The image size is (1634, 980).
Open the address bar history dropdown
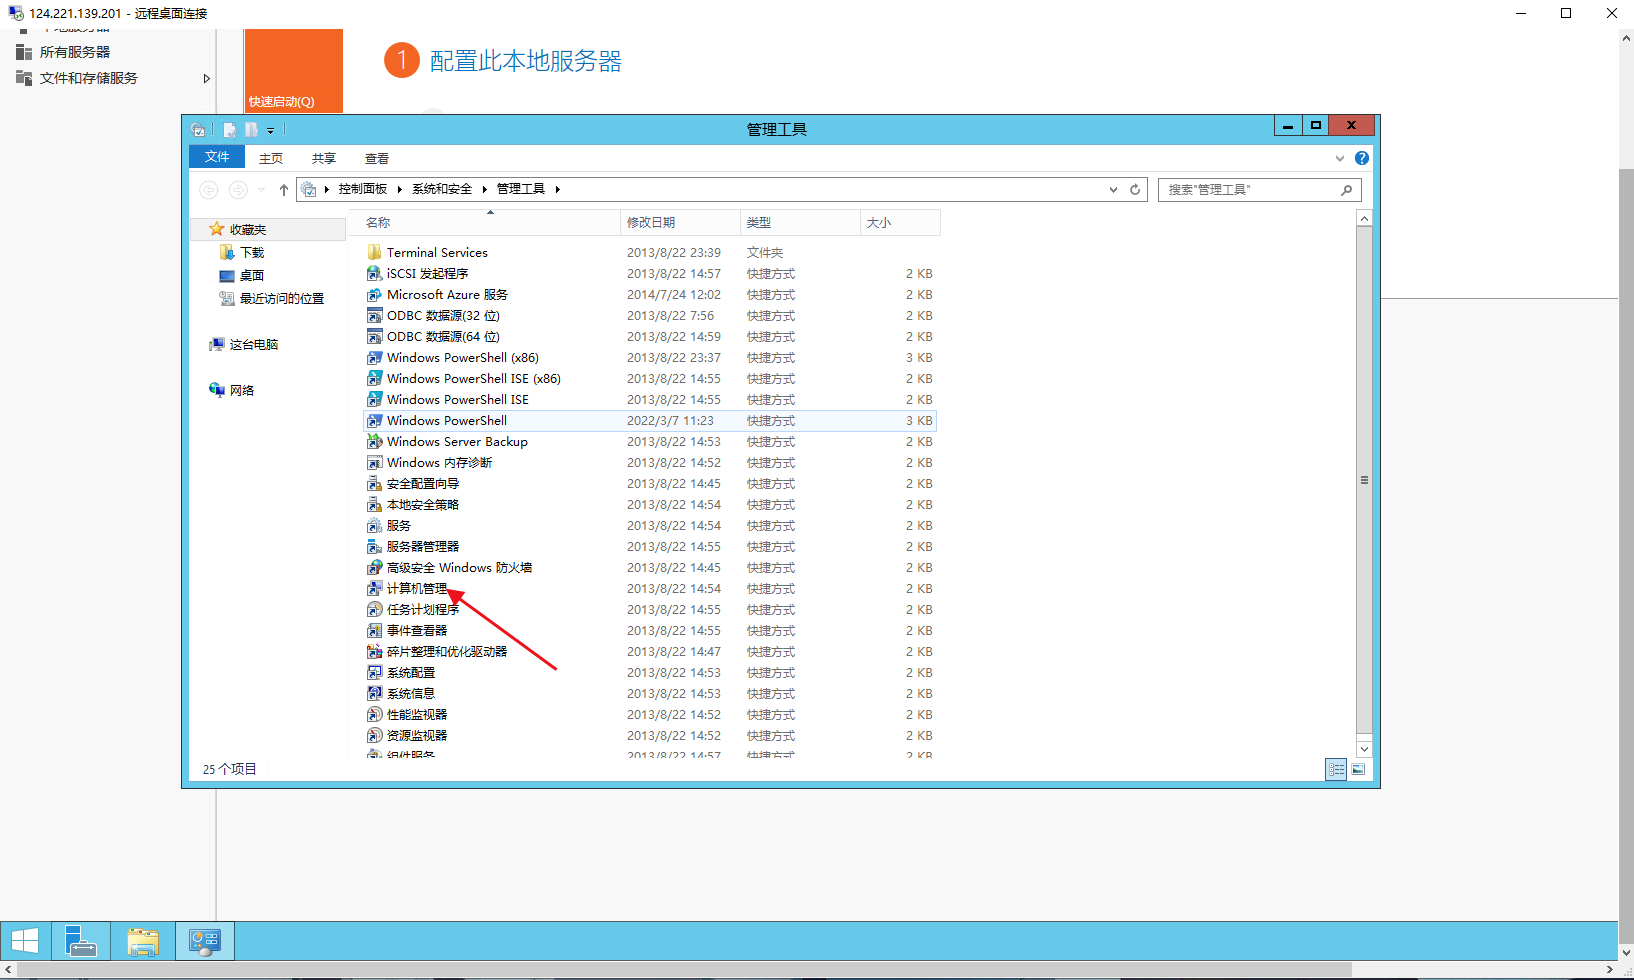(x=1113, y=190)
